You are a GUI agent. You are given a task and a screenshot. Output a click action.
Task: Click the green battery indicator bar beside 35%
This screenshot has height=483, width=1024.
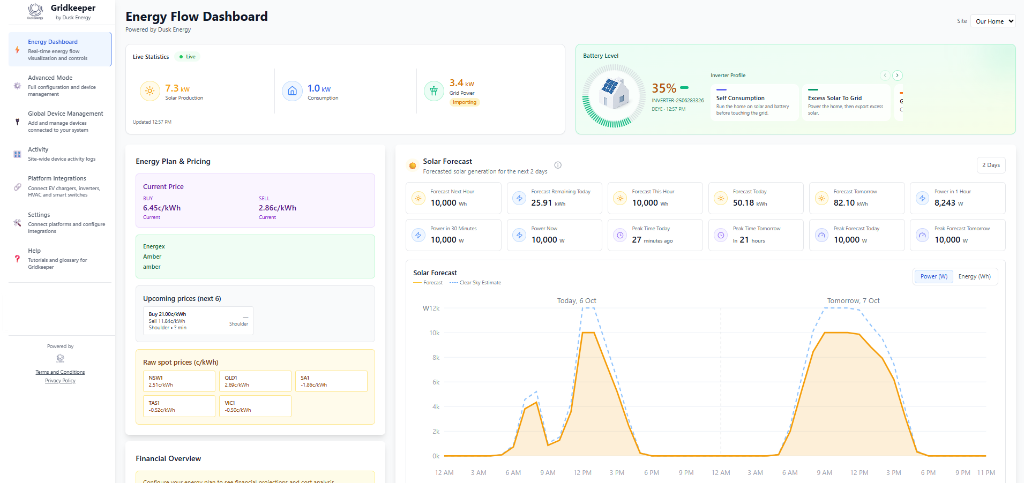click(x=684, y=87)
